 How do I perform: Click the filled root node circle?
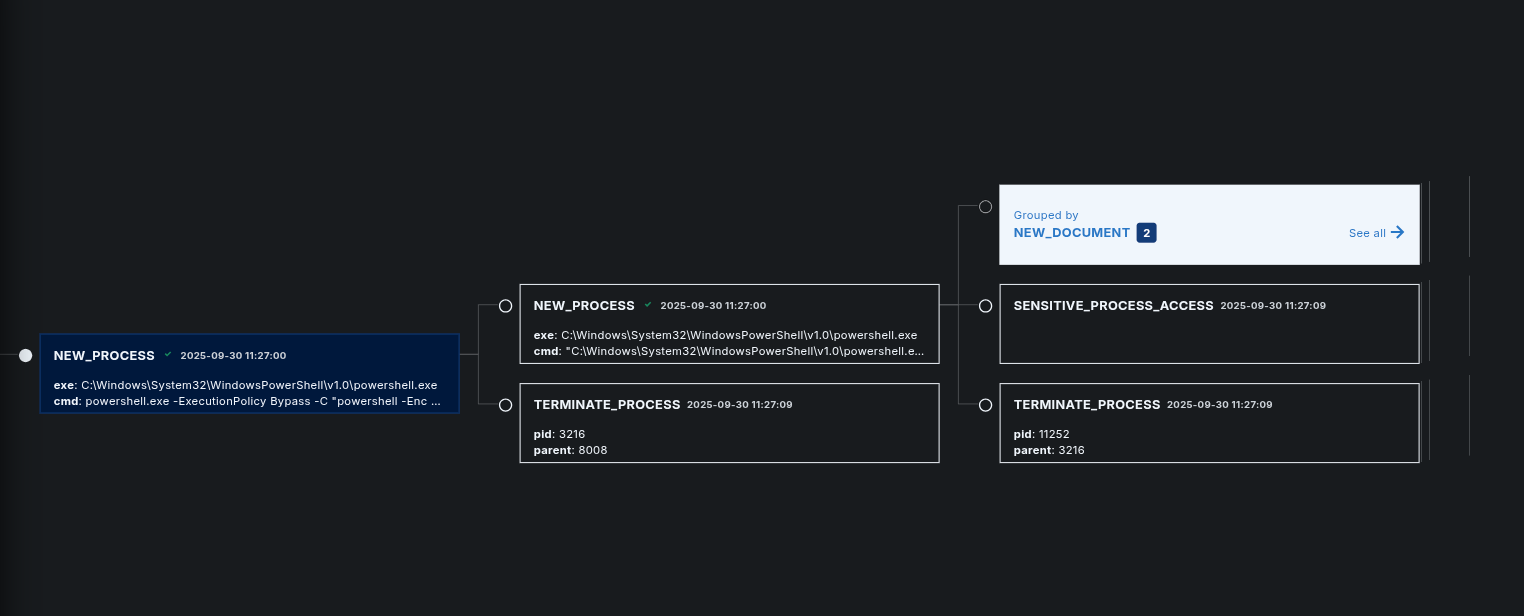[26, 355]
